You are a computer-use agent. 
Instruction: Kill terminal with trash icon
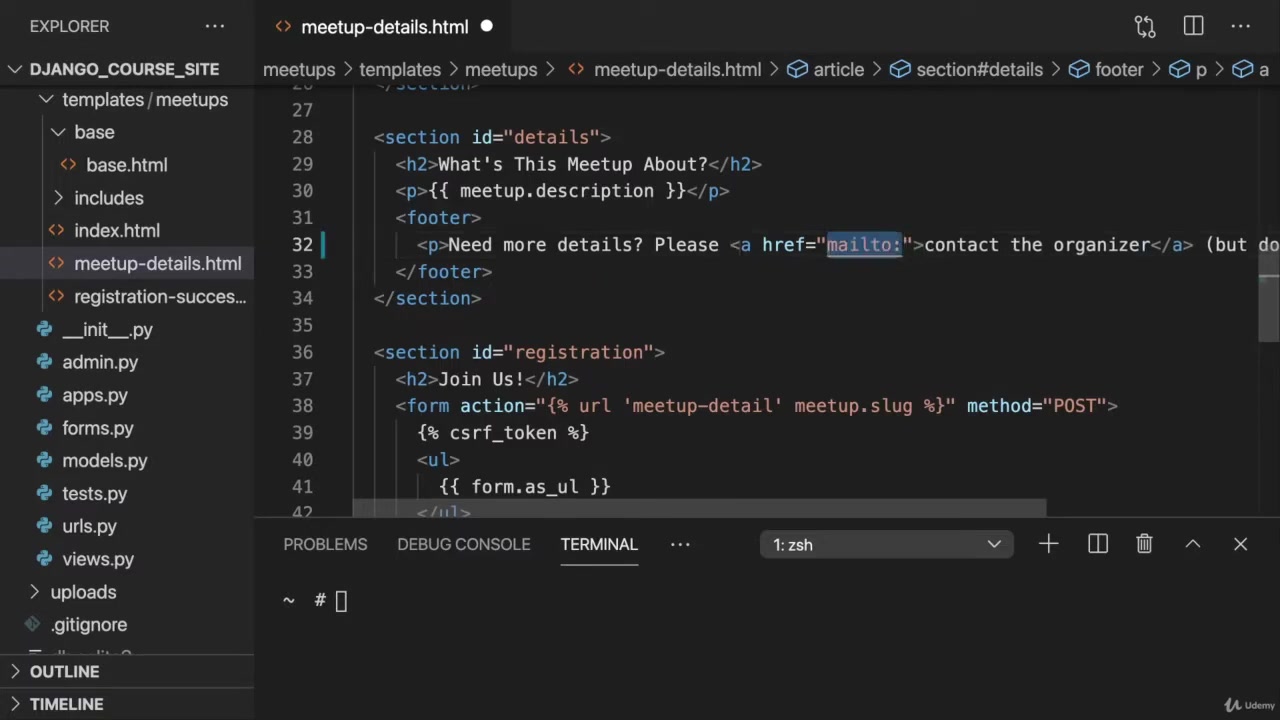click(x=1144, y=544)
